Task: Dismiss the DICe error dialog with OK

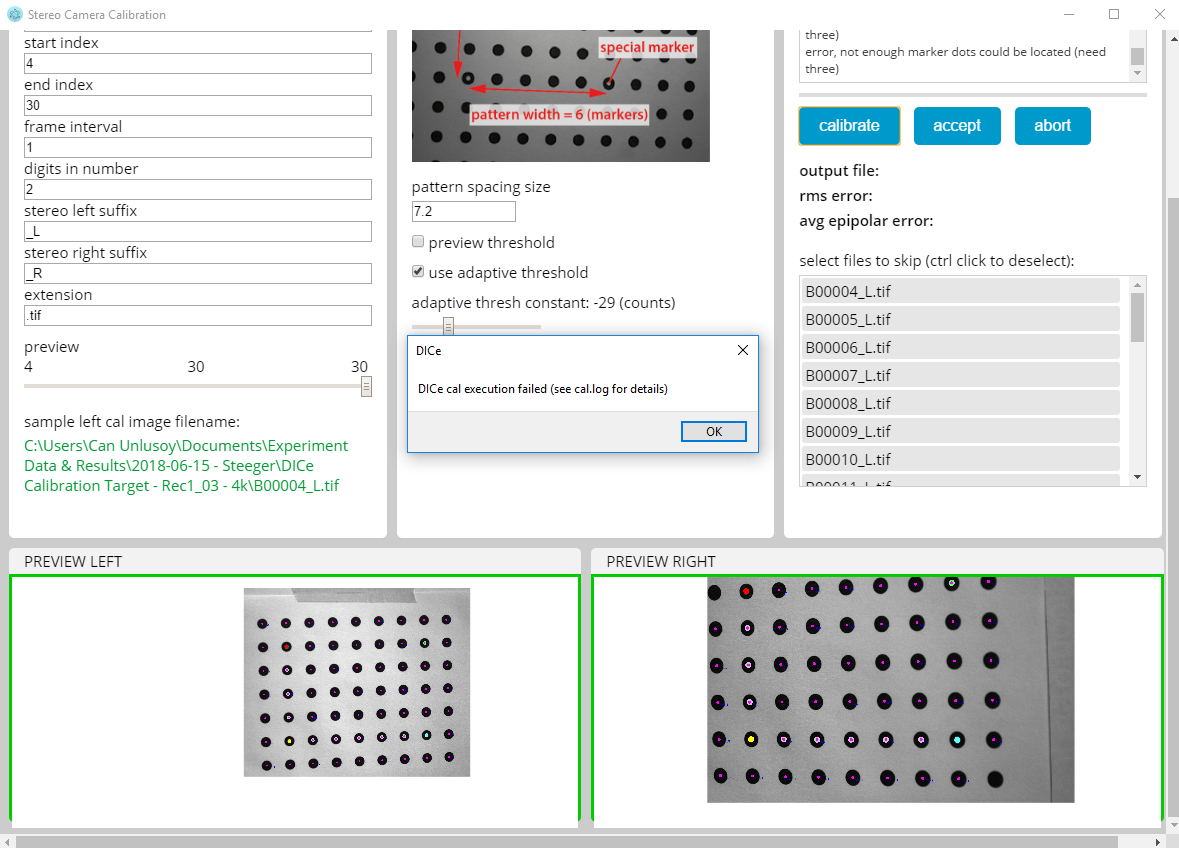Action: coord(713,431)
